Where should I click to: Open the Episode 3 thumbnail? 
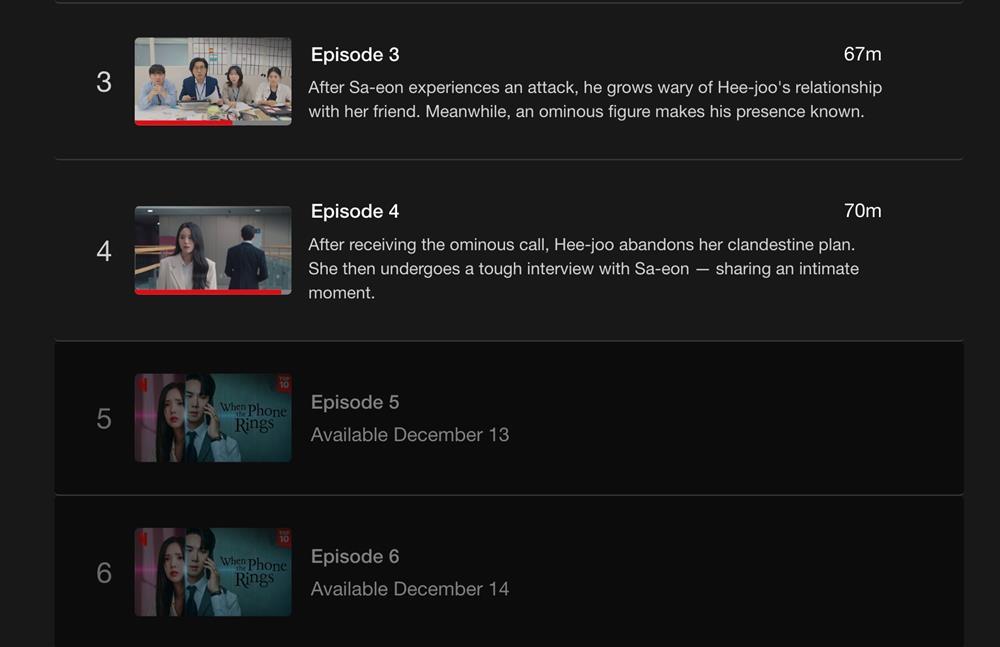click(x=213, y=81)
